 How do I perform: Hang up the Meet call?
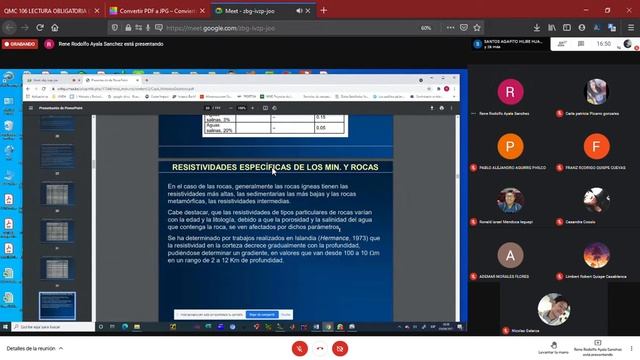point(320,349)
